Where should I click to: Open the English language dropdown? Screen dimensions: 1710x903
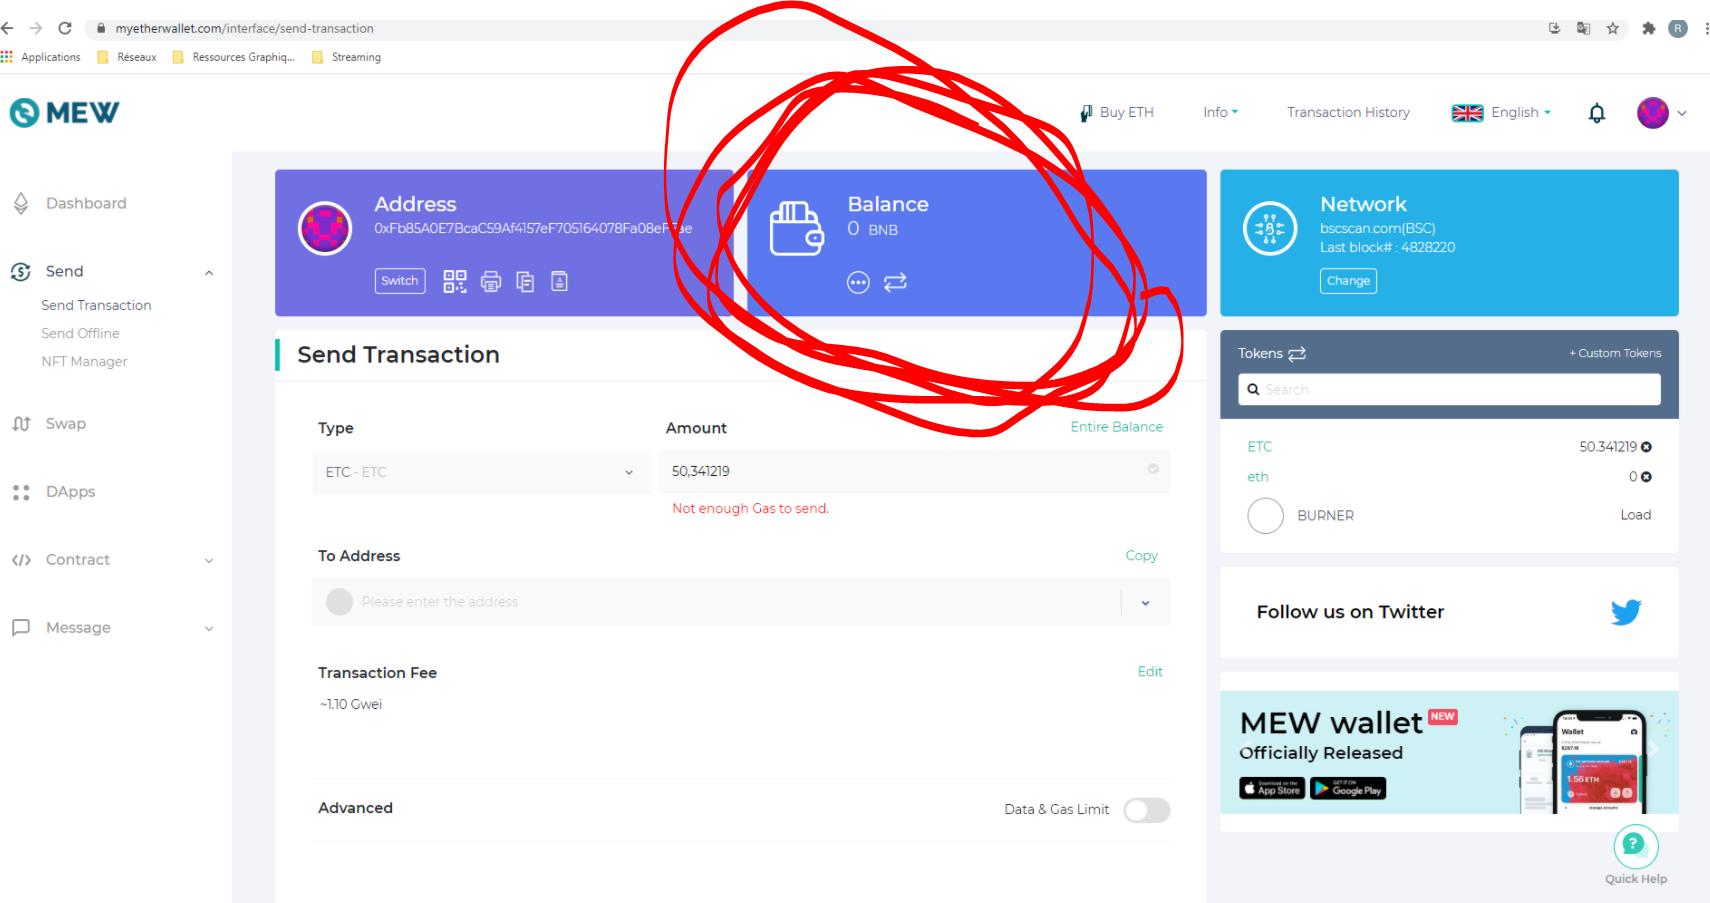pyautogui.click(x=1502, y=113)
